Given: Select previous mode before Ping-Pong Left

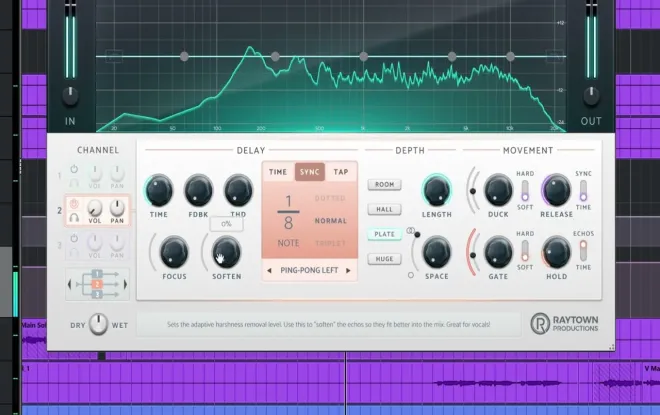Looking at the screenshot, I should click(270, 271).
